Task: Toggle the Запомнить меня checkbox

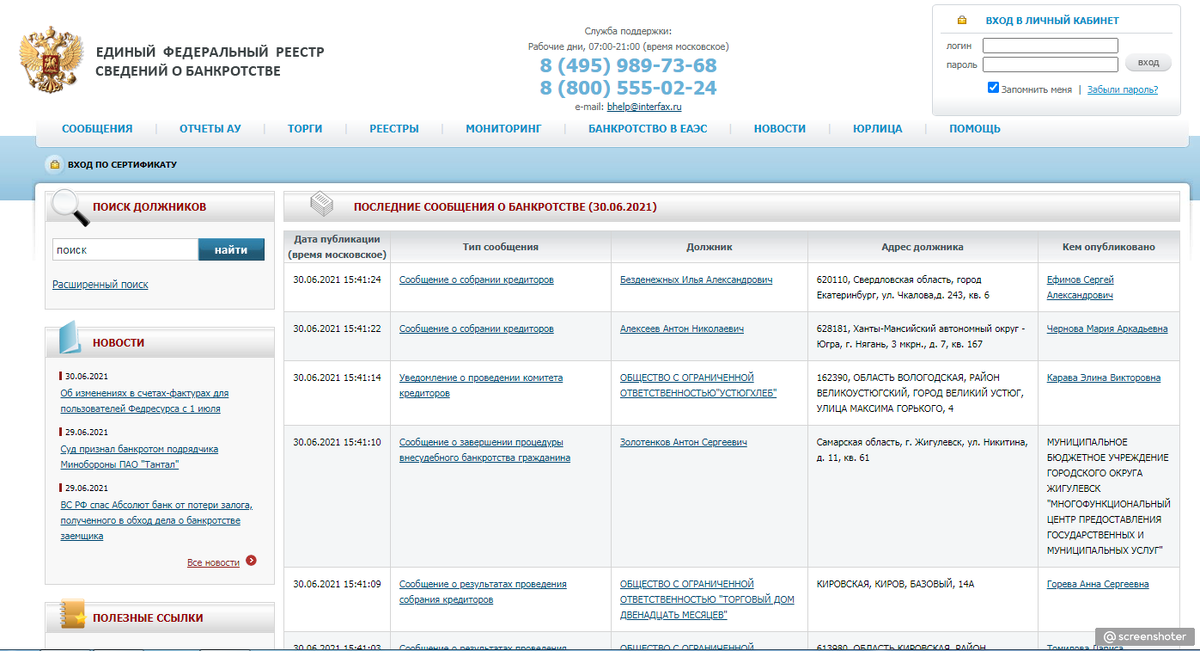Action: click(993, 88)
